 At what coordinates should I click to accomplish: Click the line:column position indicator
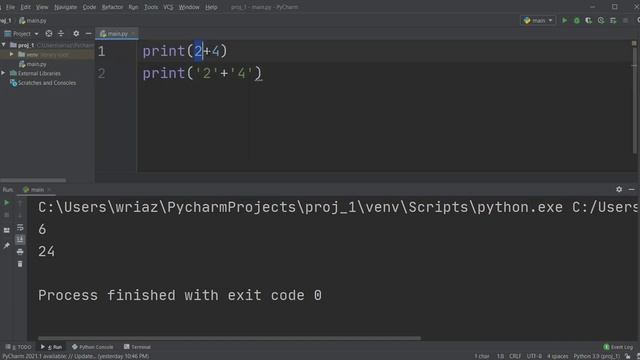click(x=500, y=356)
